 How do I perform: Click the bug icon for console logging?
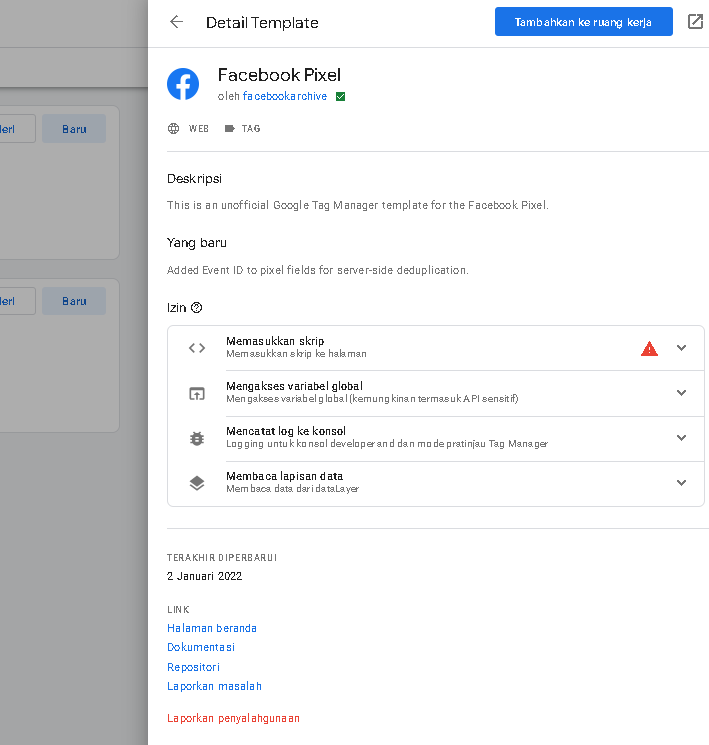pos(197,438)
